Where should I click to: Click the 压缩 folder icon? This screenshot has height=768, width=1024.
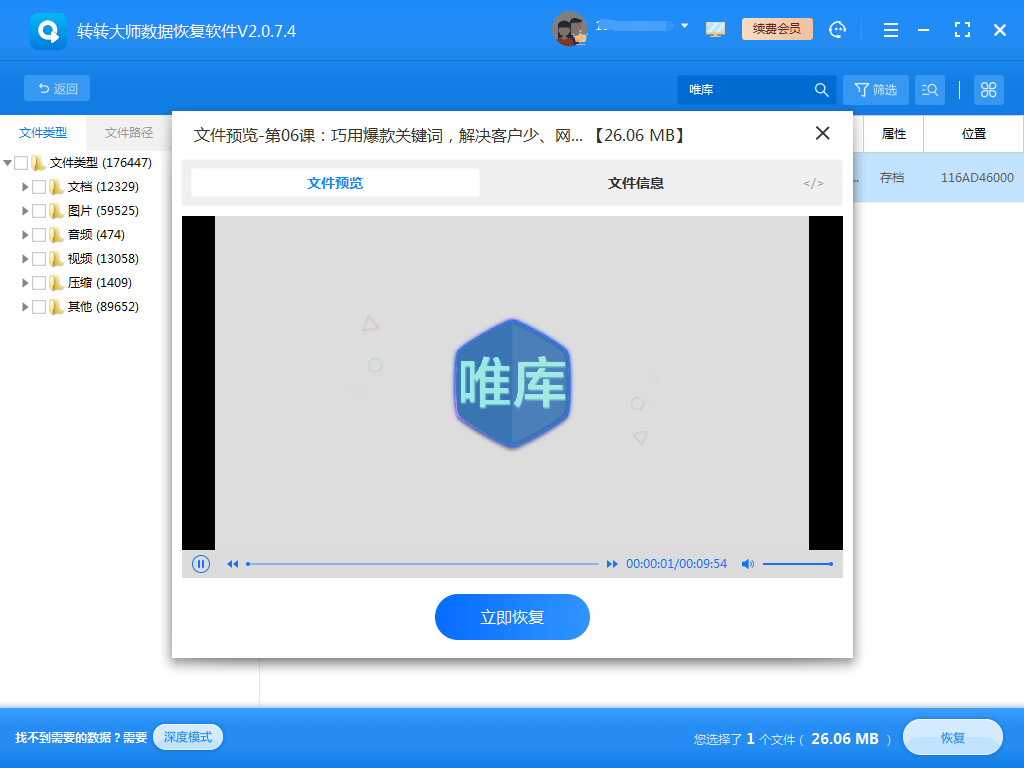pos(56,283)
